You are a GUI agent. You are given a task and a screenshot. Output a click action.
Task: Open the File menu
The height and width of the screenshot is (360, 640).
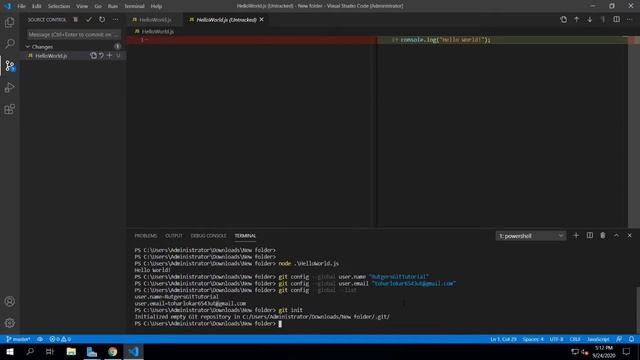click(x=21, y=6)
